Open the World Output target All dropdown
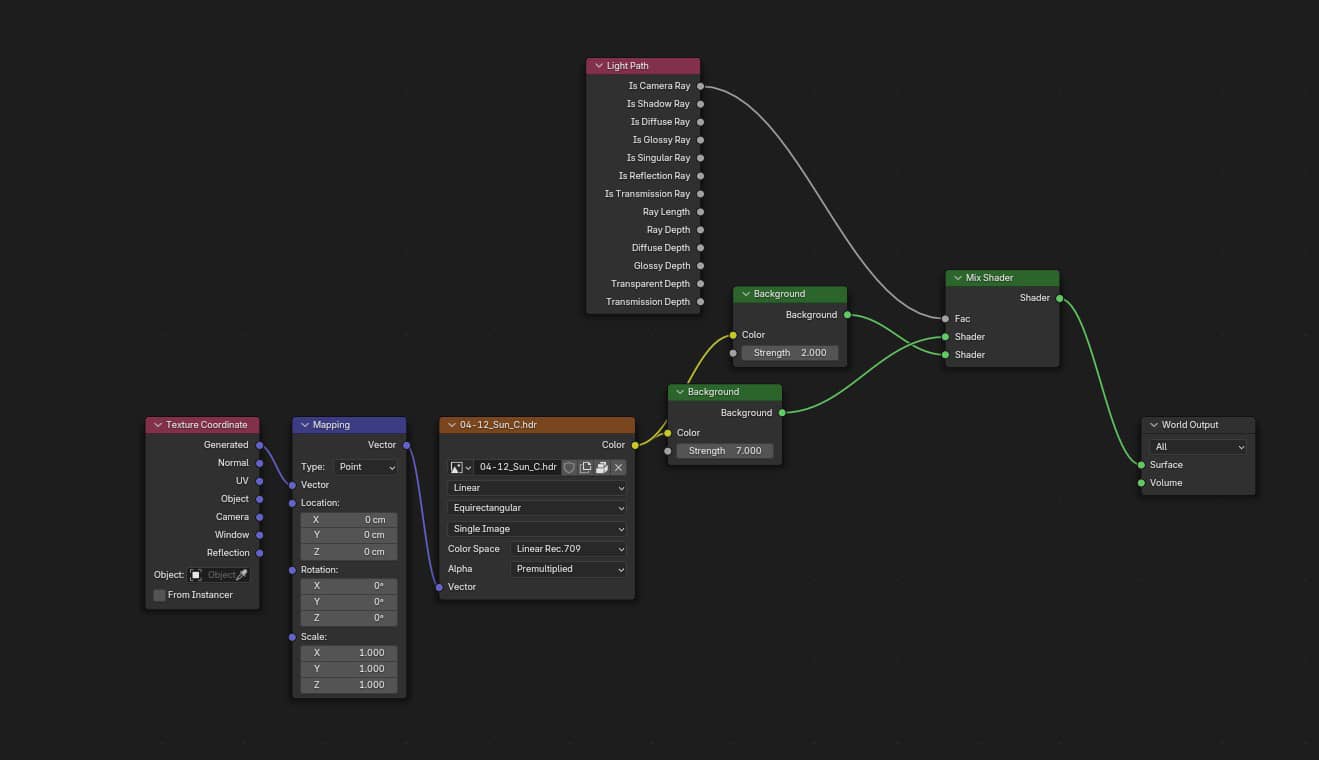Viewport: 1319px width, 760px height. [x=1198, y=447]
